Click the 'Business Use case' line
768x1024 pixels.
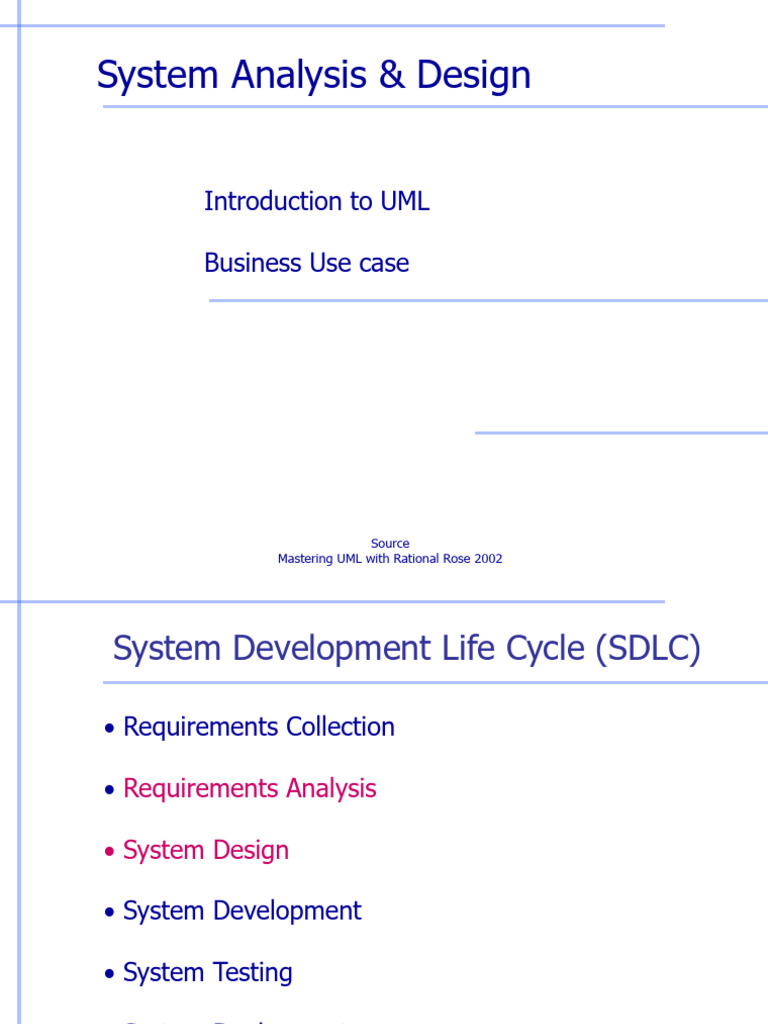pyautogui.click(x=306, y=263)
